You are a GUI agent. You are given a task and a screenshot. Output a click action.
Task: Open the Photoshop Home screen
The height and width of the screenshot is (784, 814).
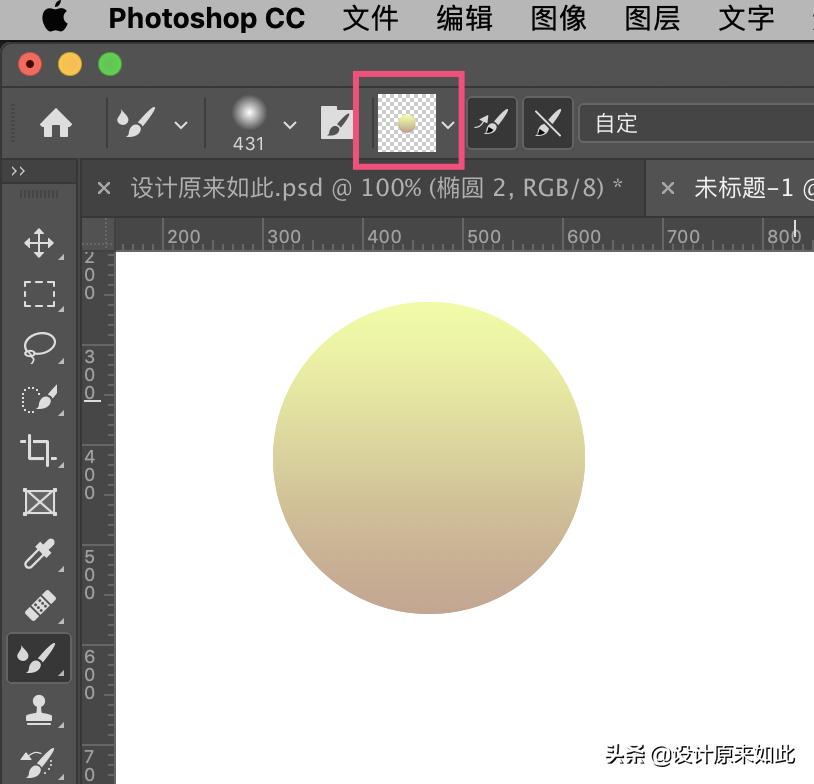click(57, 123)
